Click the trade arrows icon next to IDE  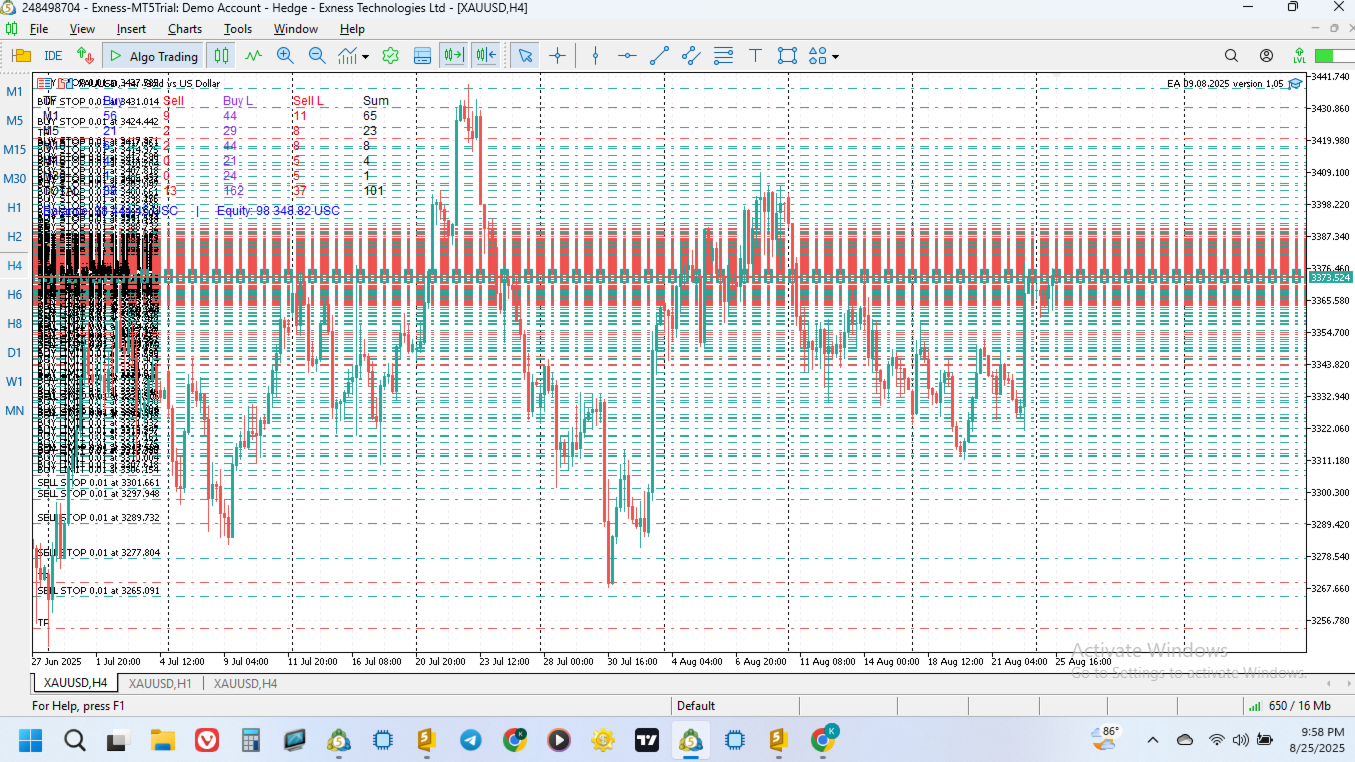(85, 56)
